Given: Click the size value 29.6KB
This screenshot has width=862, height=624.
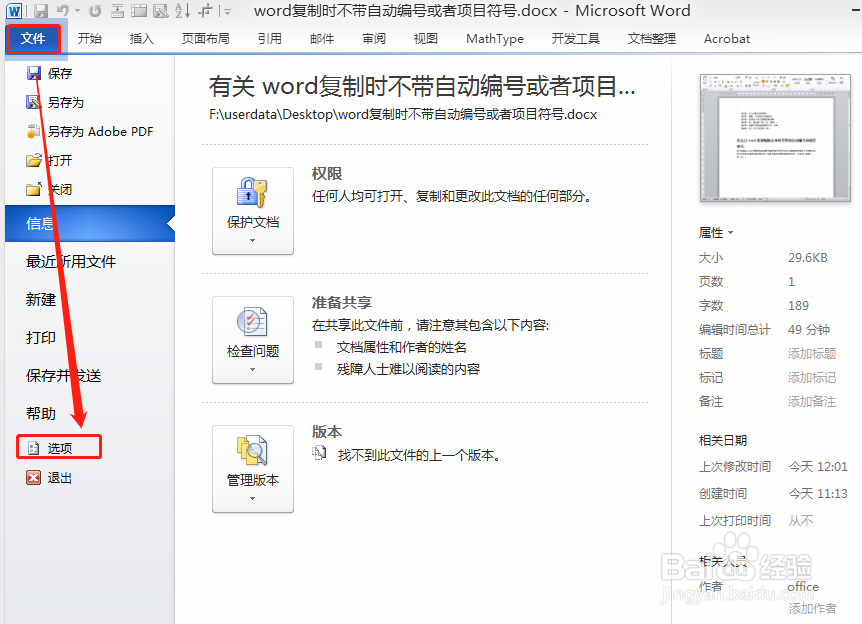Looking at the screenshot, I should coord(808,258).
